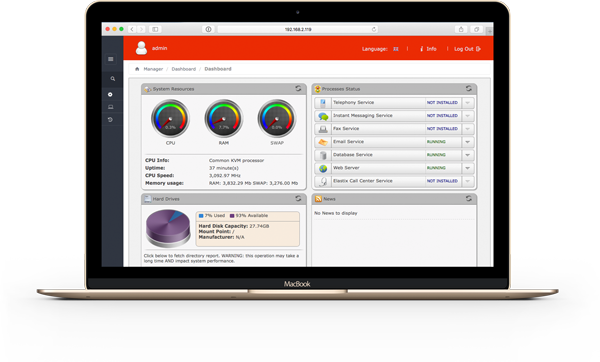Viewport: 600px width, 362px height.
Task: Refresh the Processes Status panel
Action: pyautogui.click(x=469, y=88)
